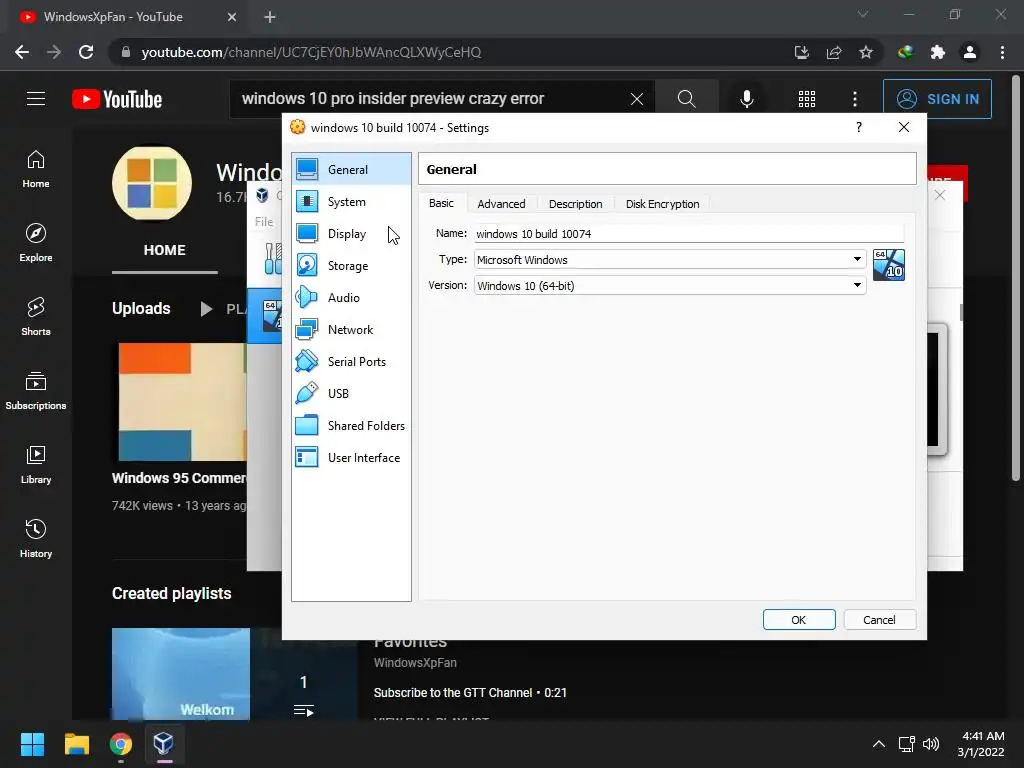Expand the Type dropdown
The height and width of the screenshot is (768, 1024).
[857, 259]
